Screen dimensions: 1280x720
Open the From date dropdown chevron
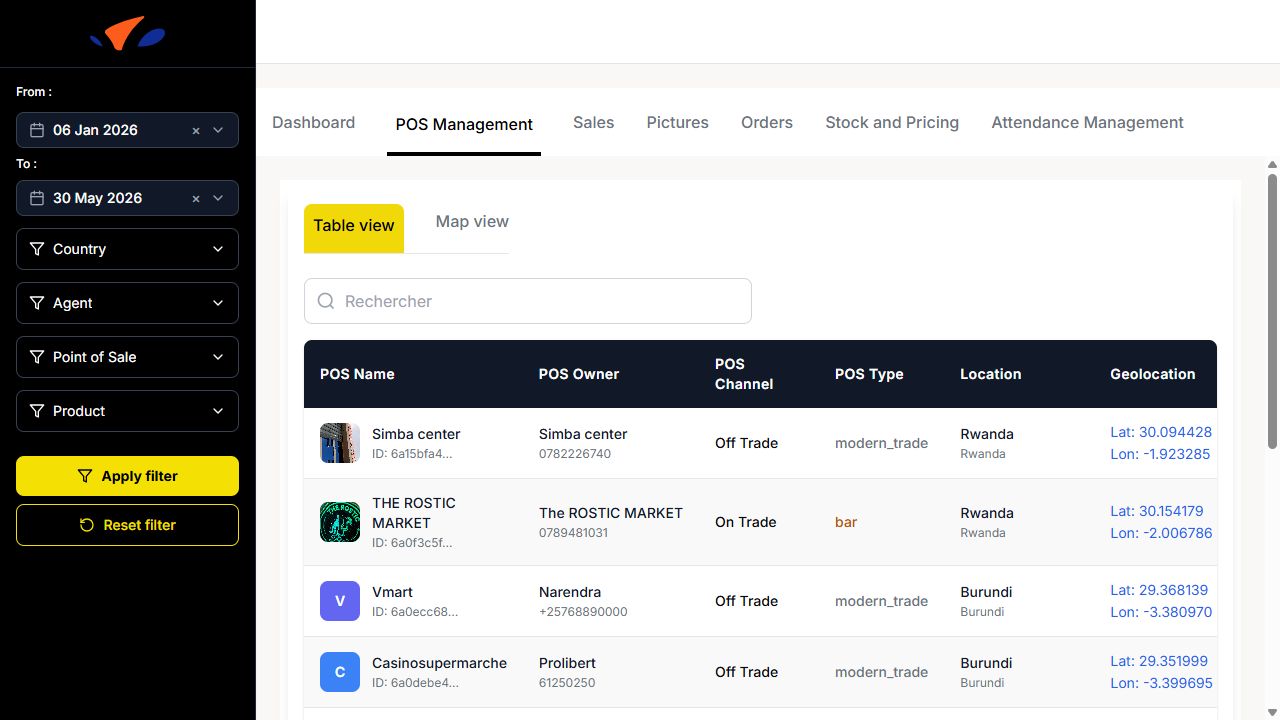(218, 130)
